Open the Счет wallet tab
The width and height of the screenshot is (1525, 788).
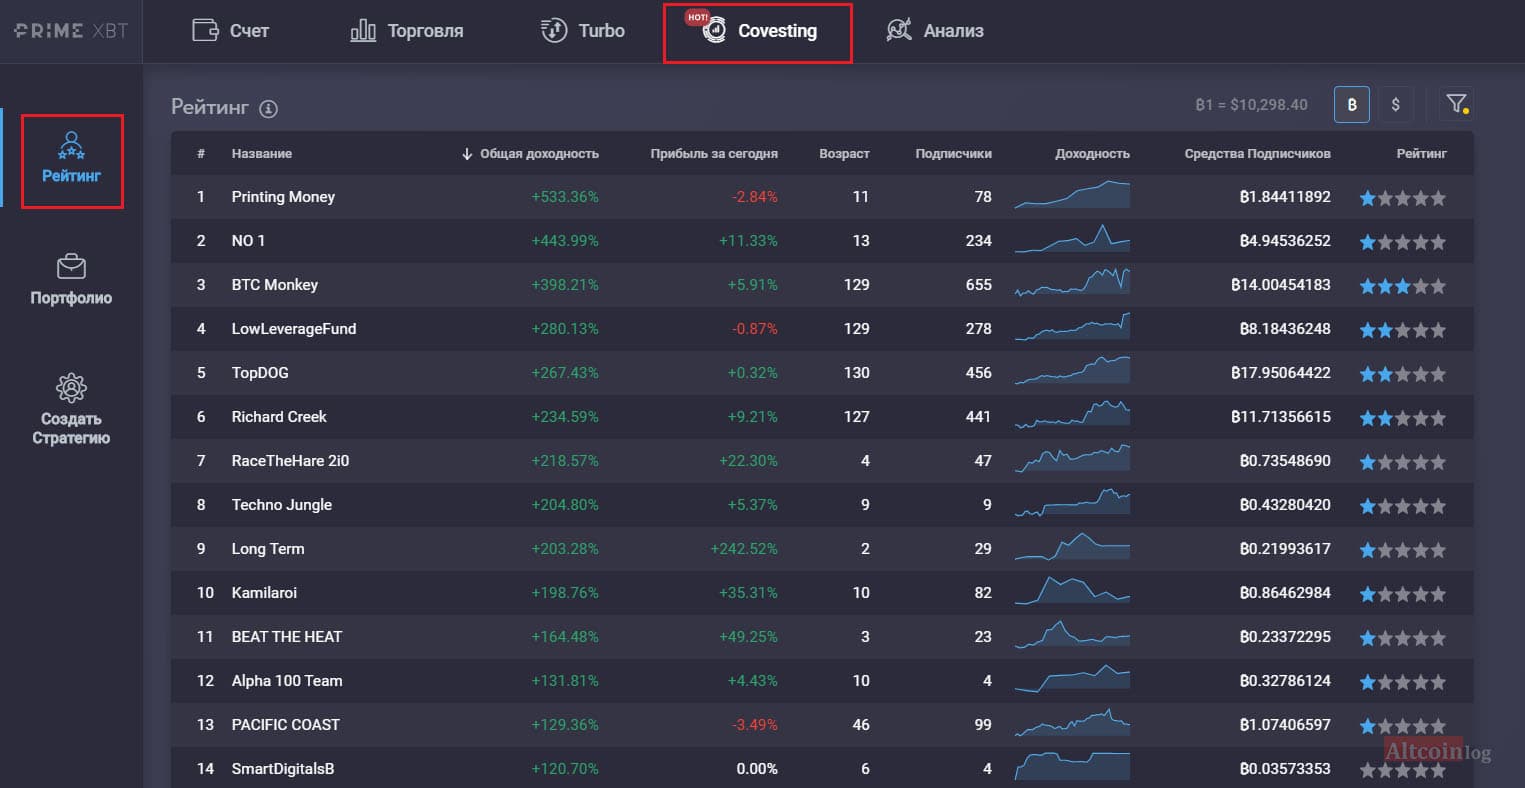pyautogui.click(x=230, y=31)
